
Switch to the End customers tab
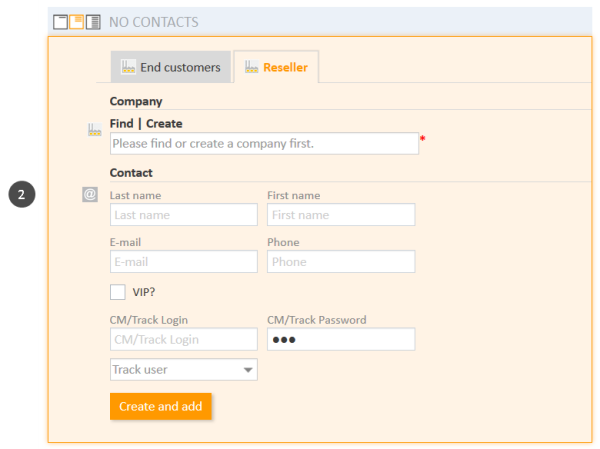[171, 67]
